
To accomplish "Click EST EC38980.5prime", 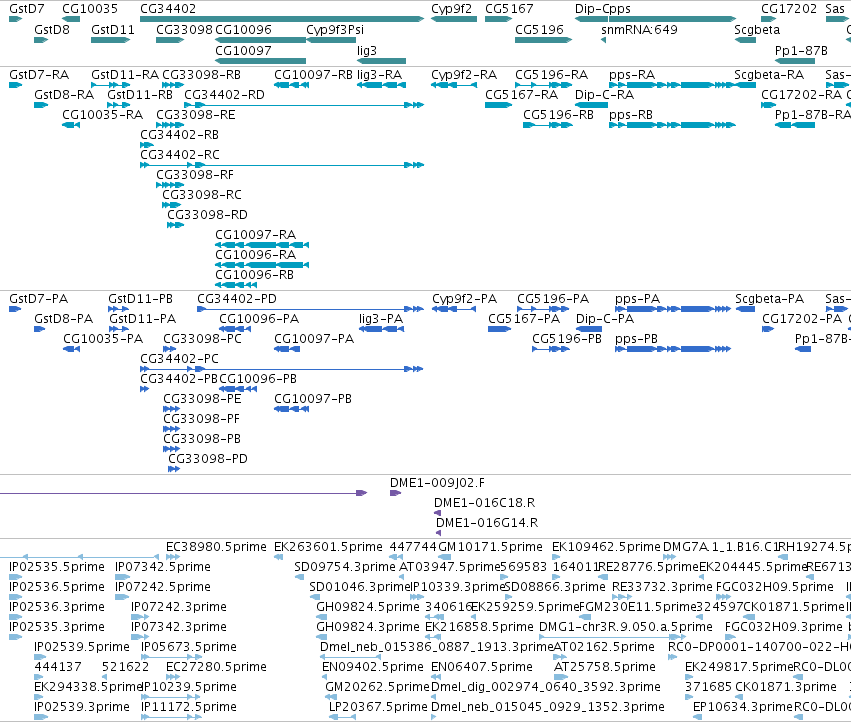I will (216, 547).
